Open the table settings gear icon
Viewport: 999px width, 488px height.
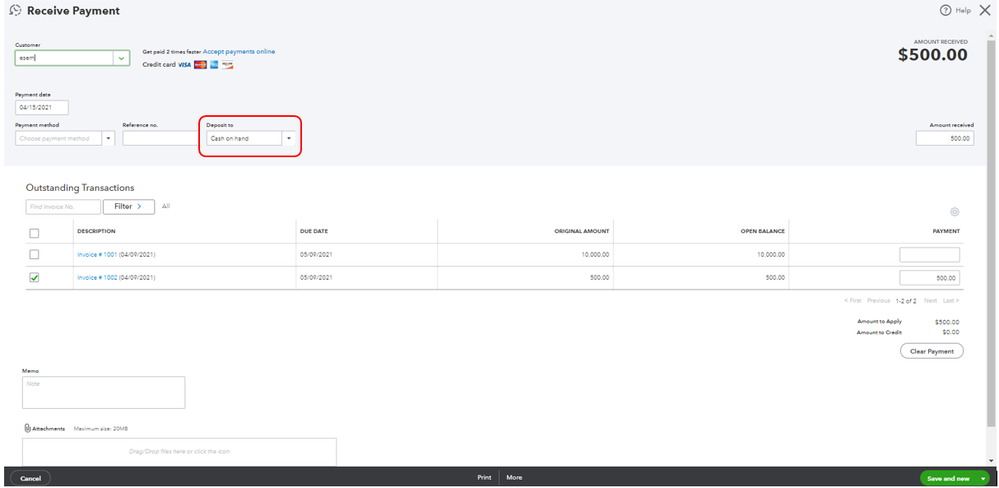954,212
